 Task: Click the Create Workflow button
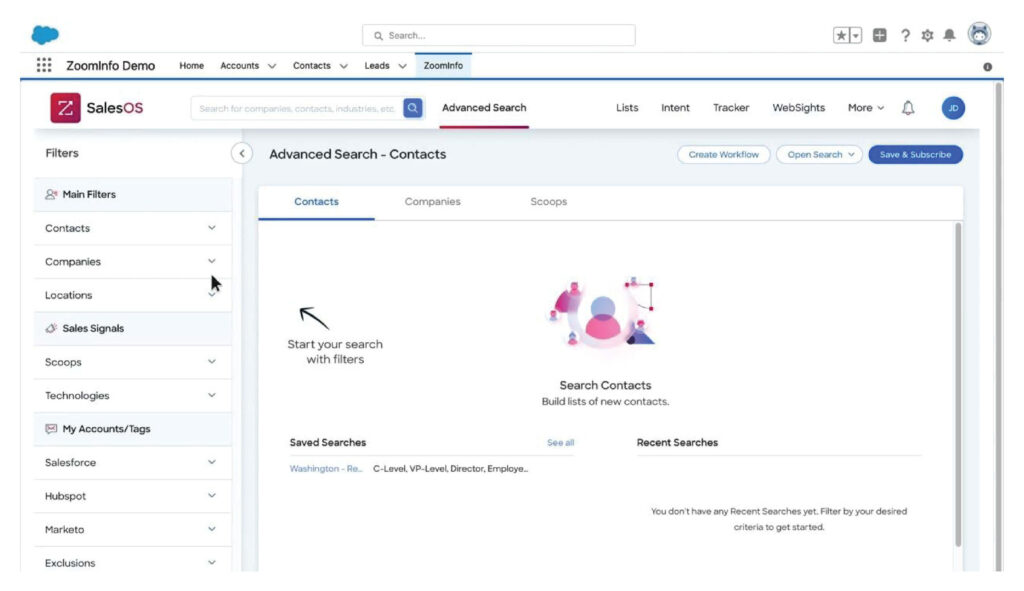tap(724, 155)
